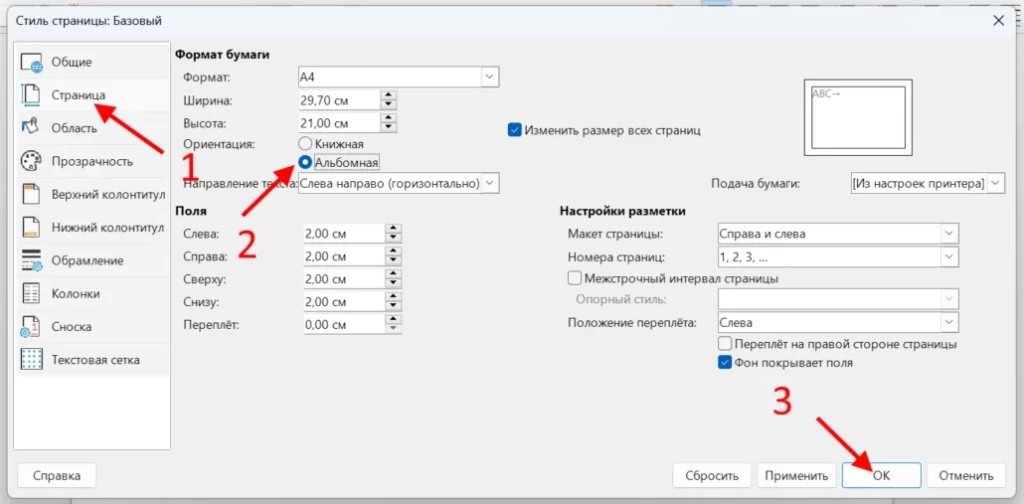Open the Область area icon

(x=31, y=128)
